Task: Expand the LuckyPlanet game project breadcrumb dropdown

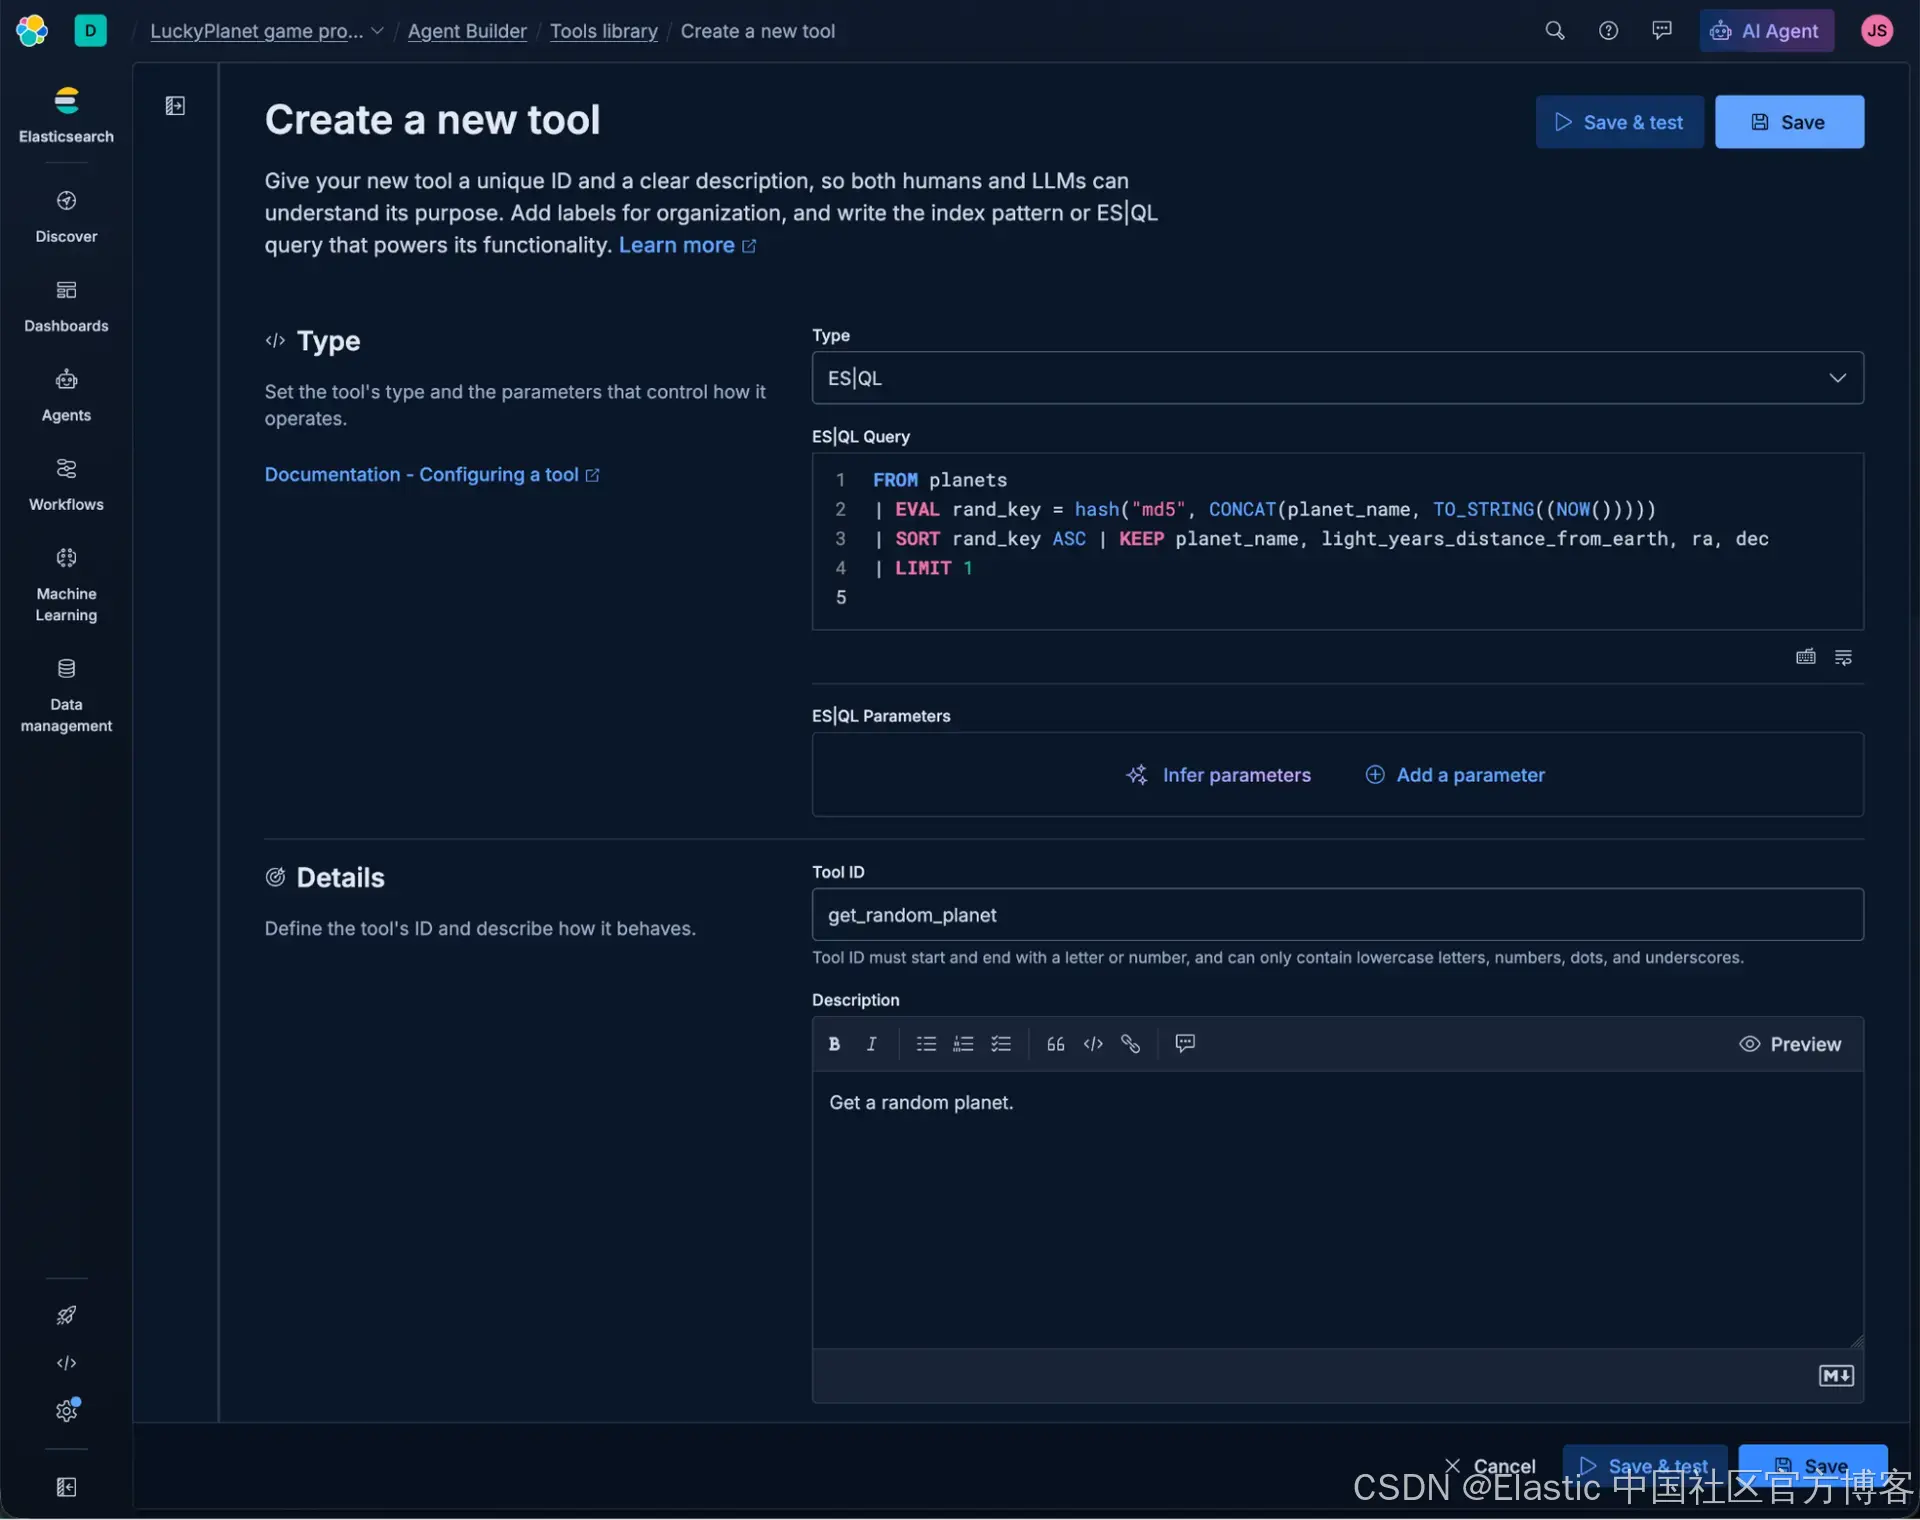Action: [x=267, y=31]
